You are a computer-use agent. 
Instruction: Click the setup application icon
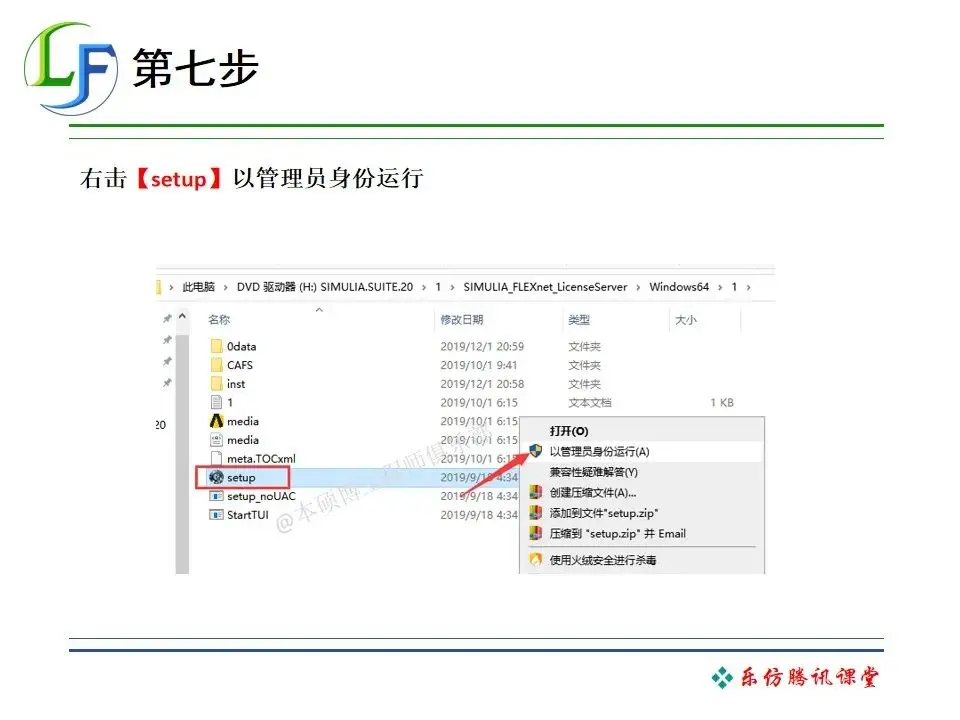point(216,477)
